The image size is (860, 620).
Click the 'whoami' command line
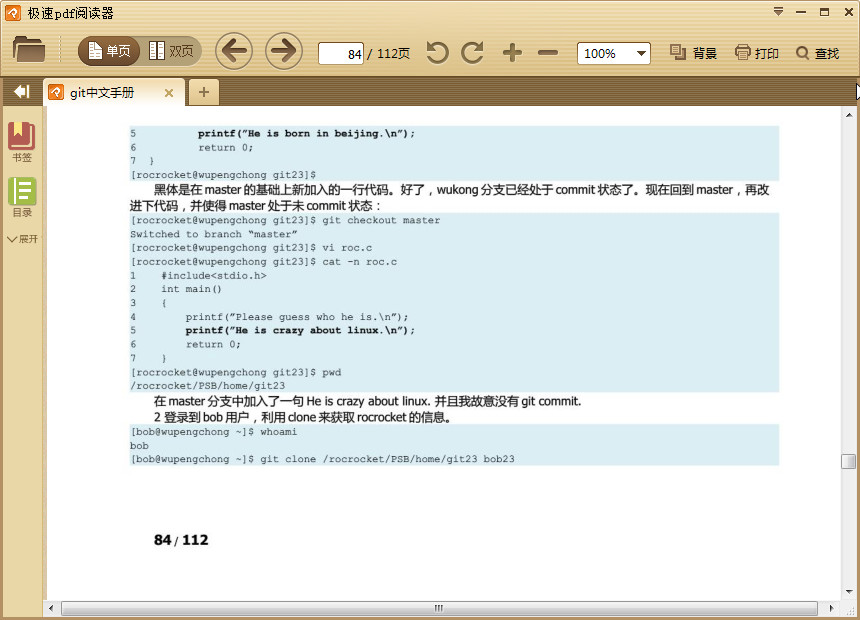click(x=279, y=432)
